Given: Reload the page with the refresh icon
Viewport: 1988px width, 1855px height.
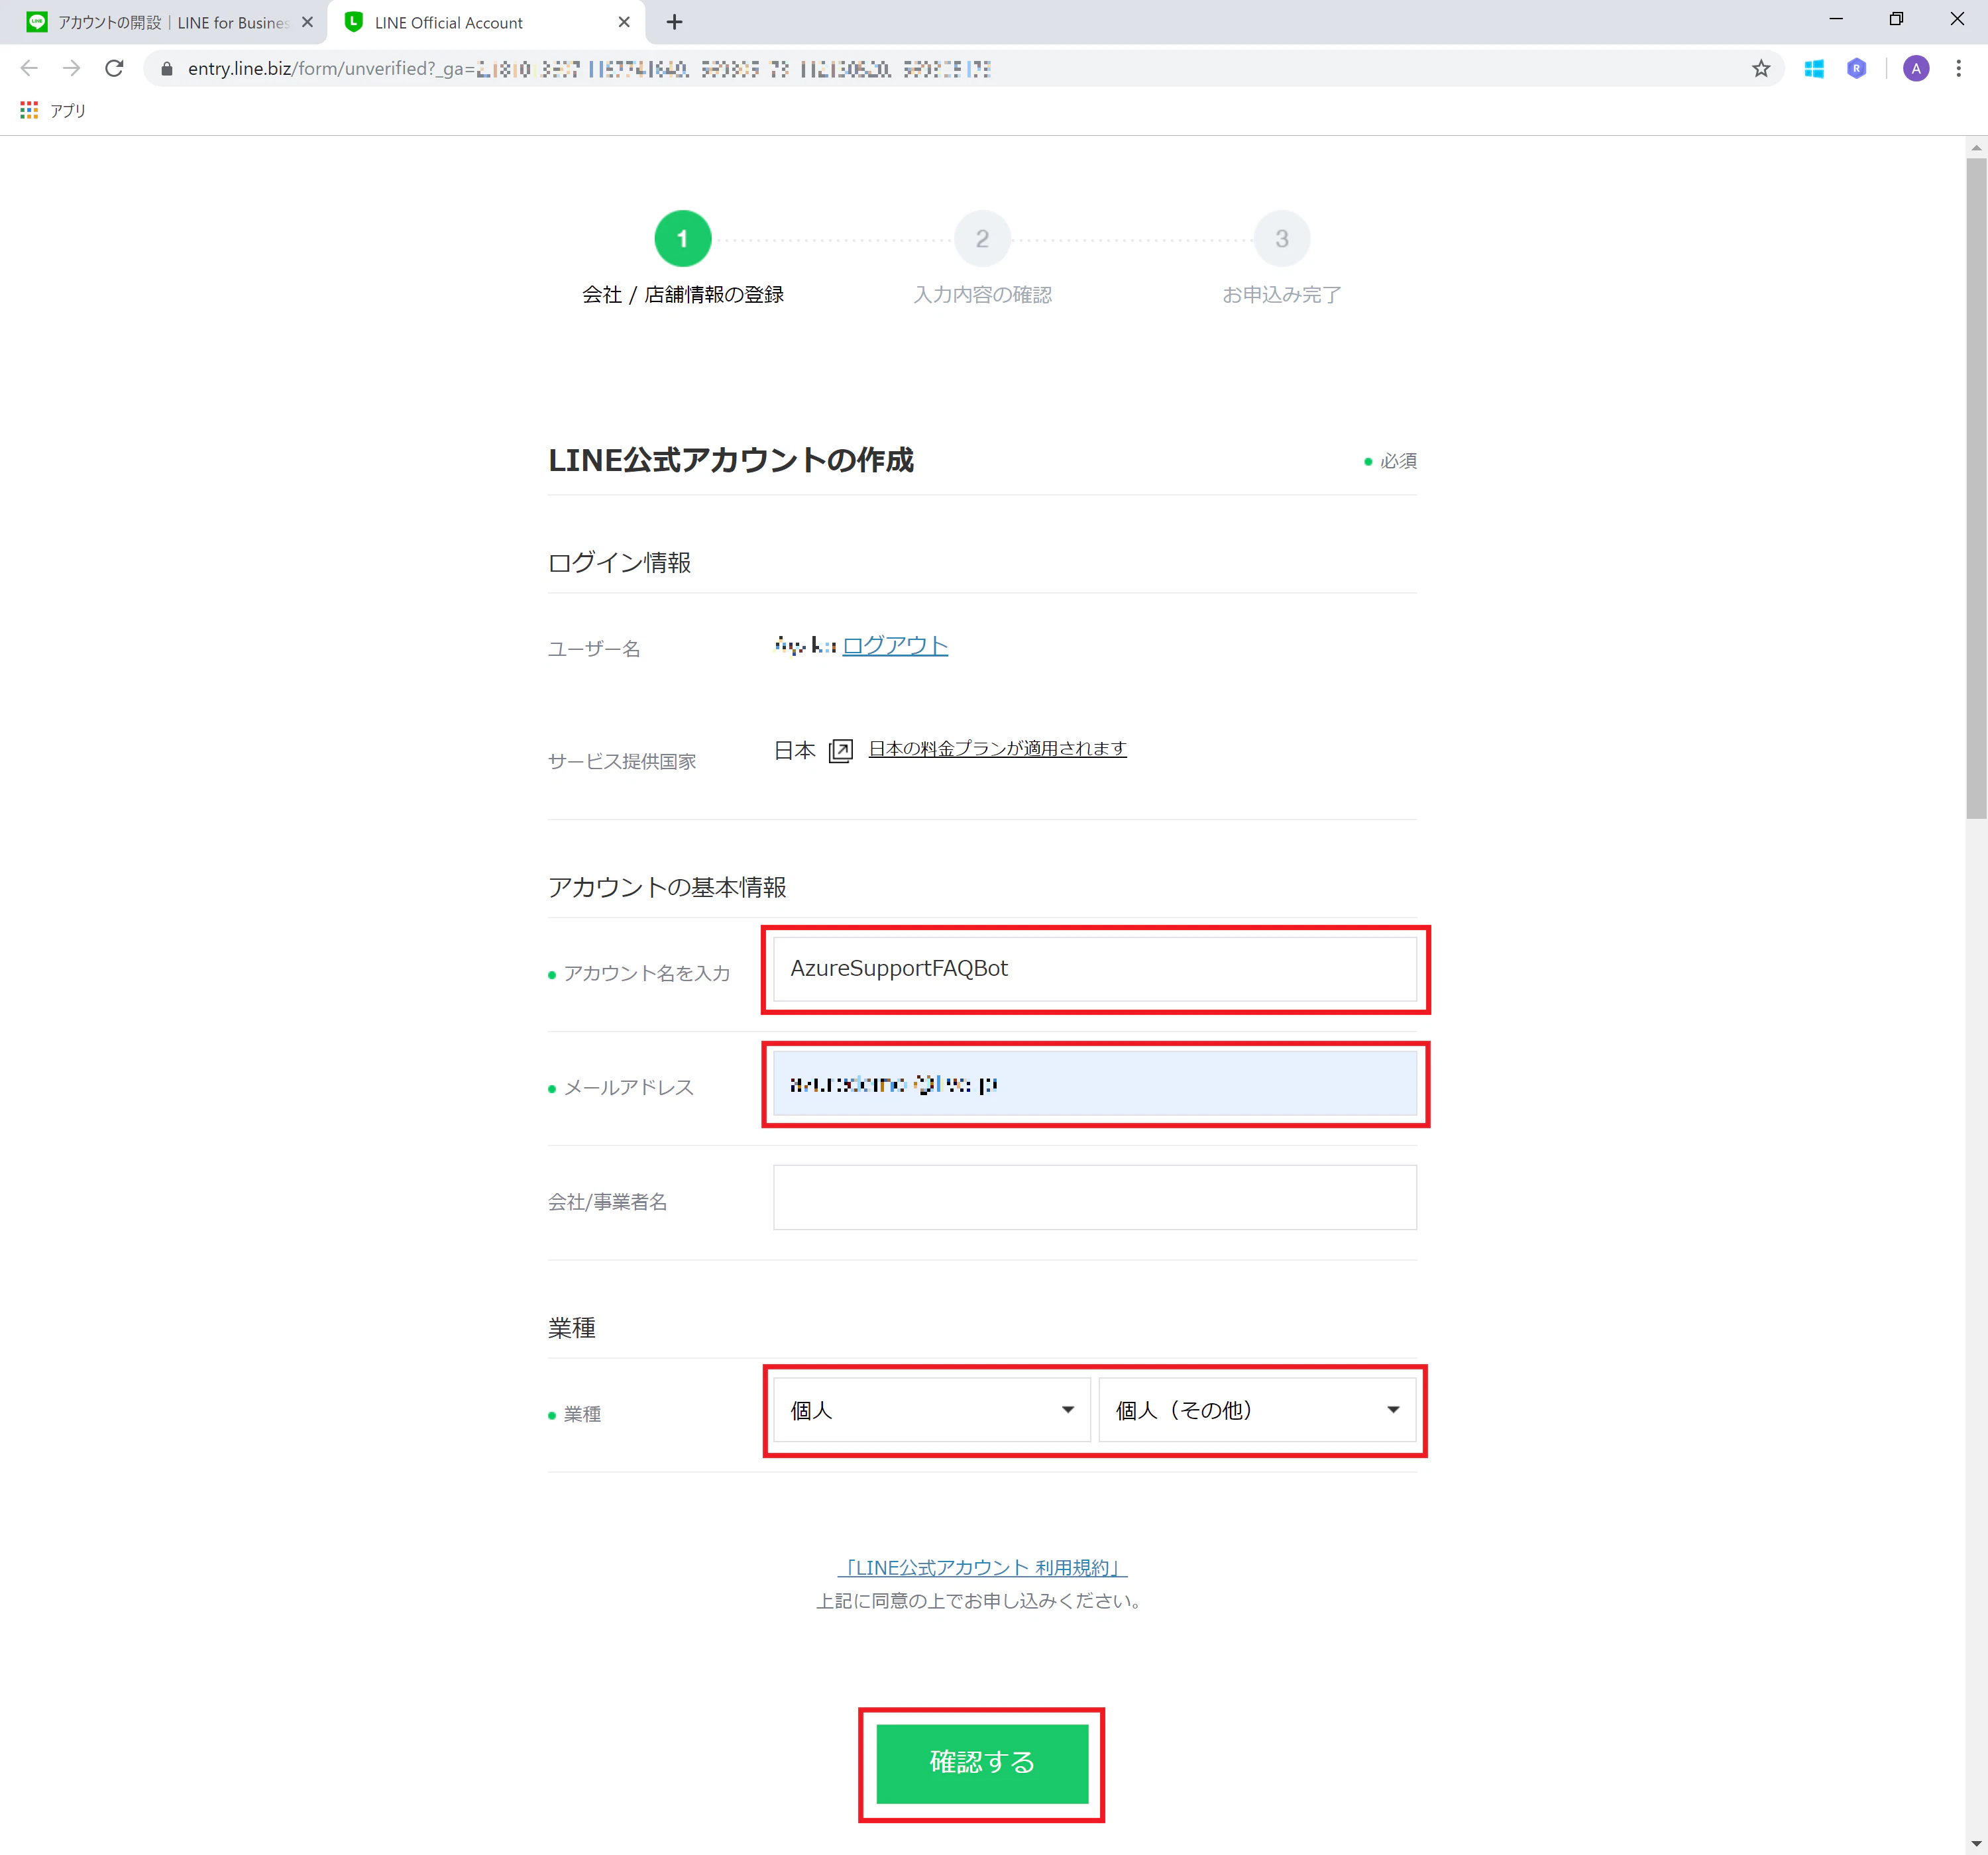Looking at the screenshot, I should click(114, 68).
